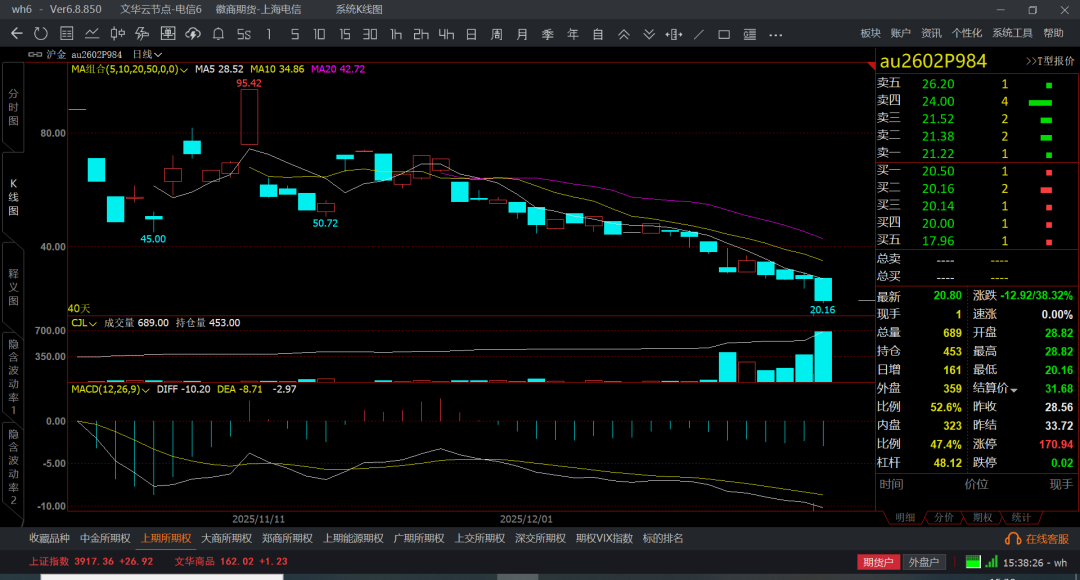Open the 系统工具 menu
The height and width of the screenshot is (580, 1080).
click(x=1012, y=33)
